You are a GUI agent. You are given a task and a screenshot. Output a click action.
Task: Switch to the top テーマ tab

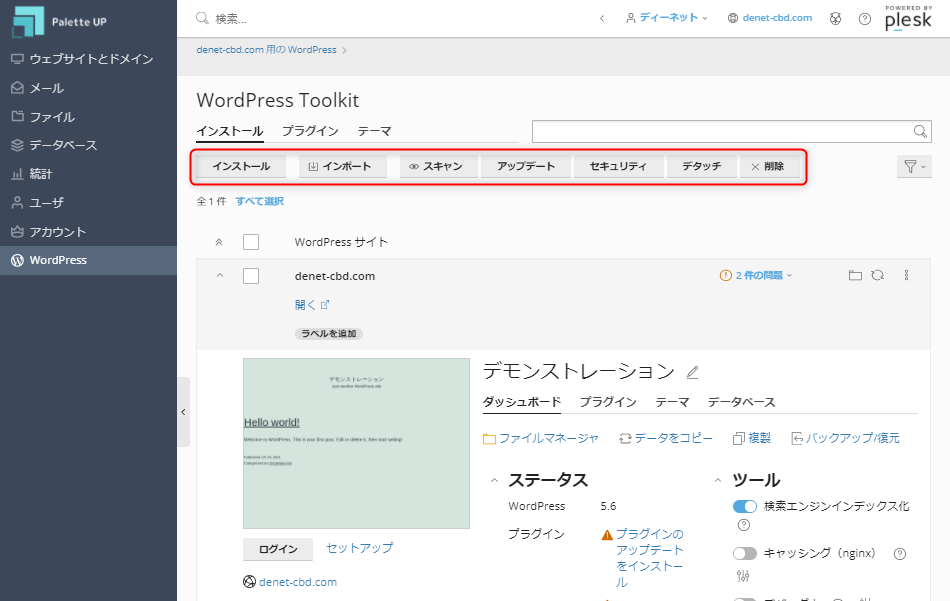(x=374, y=131)
